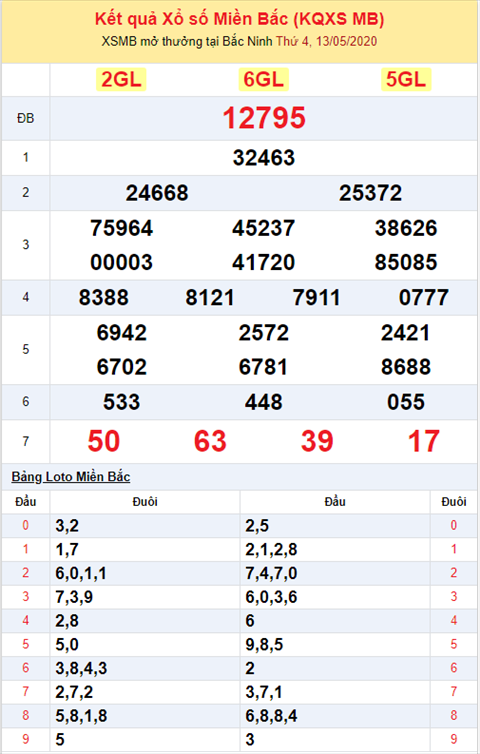Select second prize number 24668

pyautogui.click(x=157, y=193)
